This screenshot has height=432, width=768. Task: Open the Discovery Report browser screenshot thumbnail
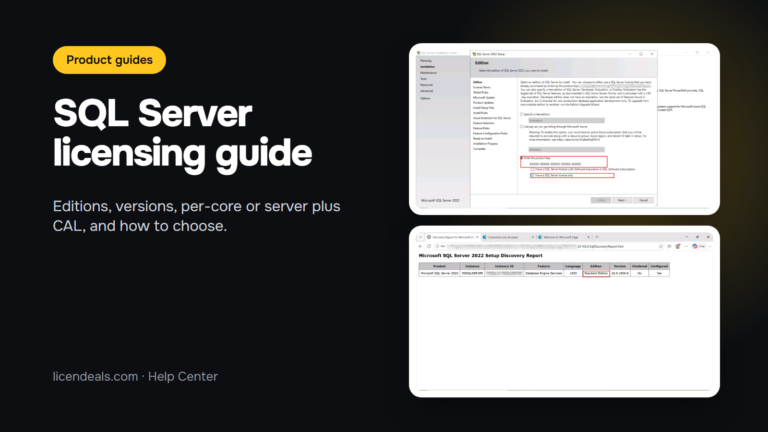click(564, 312)
